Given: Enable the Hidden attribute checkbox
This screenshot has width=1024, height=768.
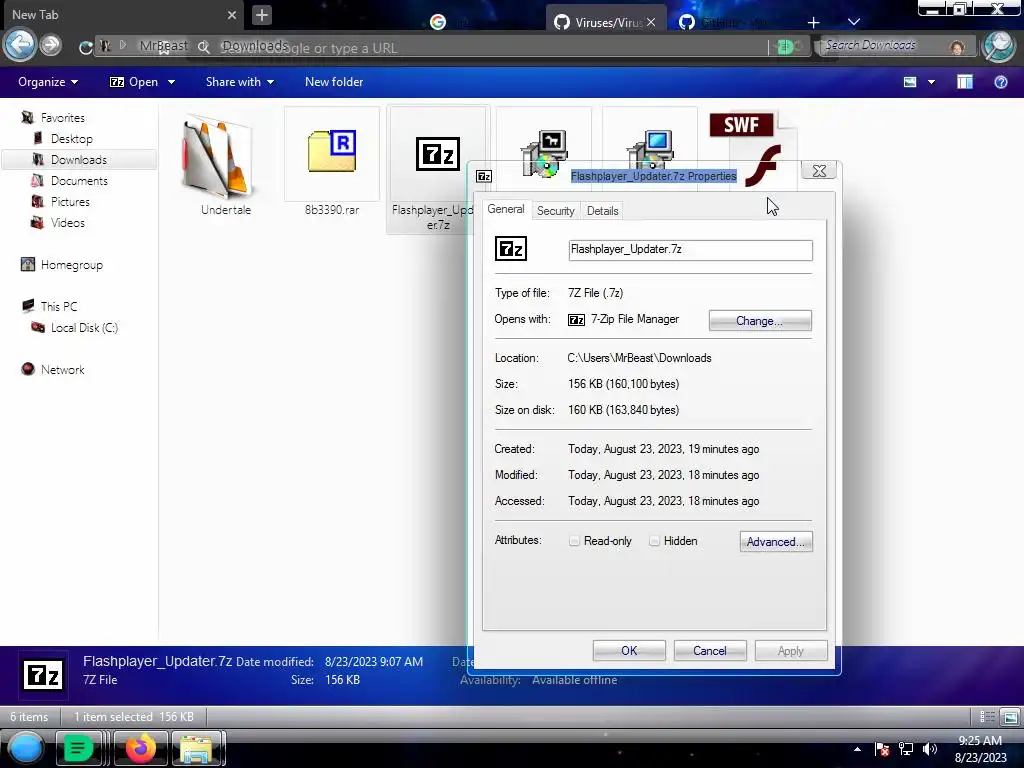Looking at the screenshot, I should coord(654,541).
